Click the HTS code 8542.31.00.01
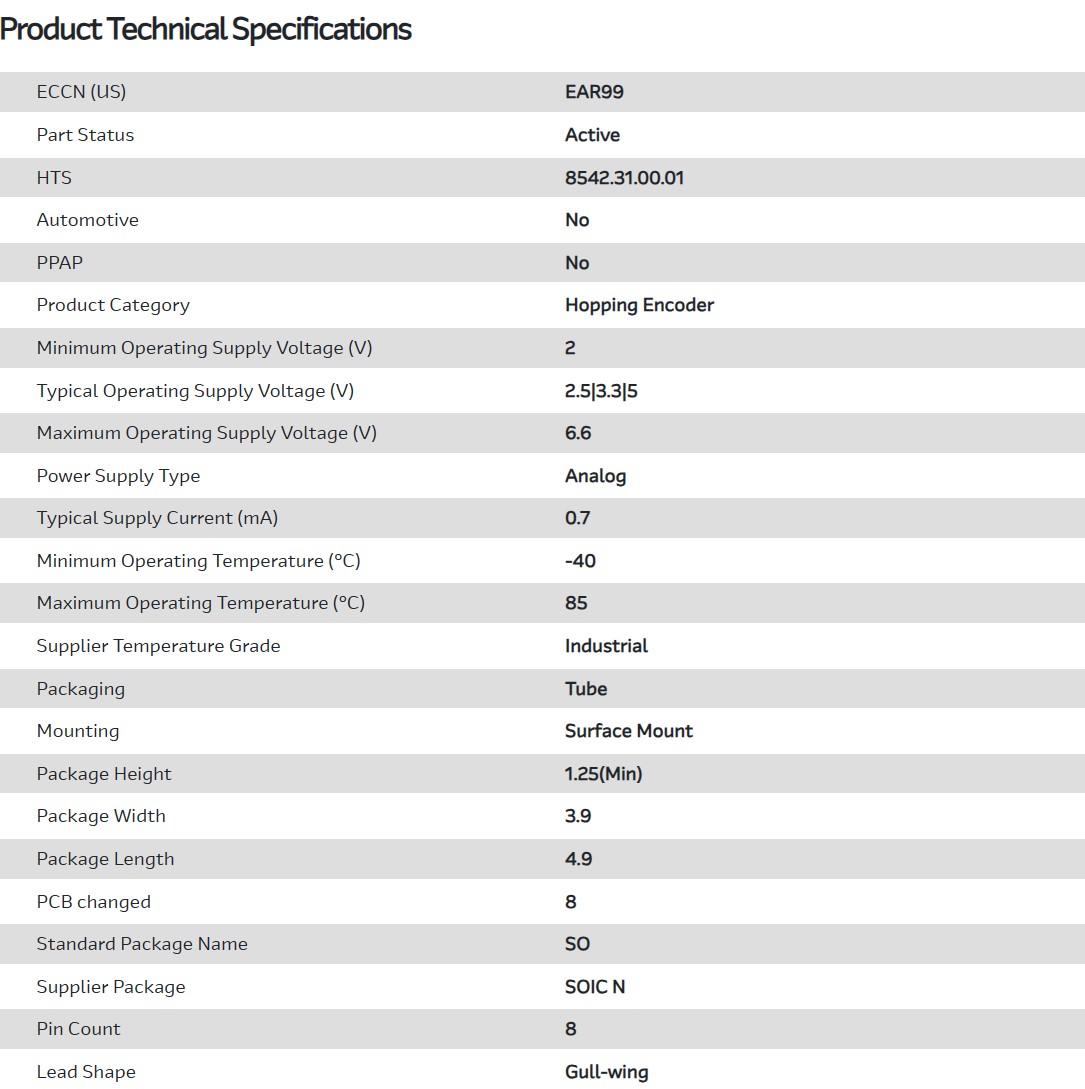The height and width of the screenshot is (1089, 1085). [x=624, y=178]
